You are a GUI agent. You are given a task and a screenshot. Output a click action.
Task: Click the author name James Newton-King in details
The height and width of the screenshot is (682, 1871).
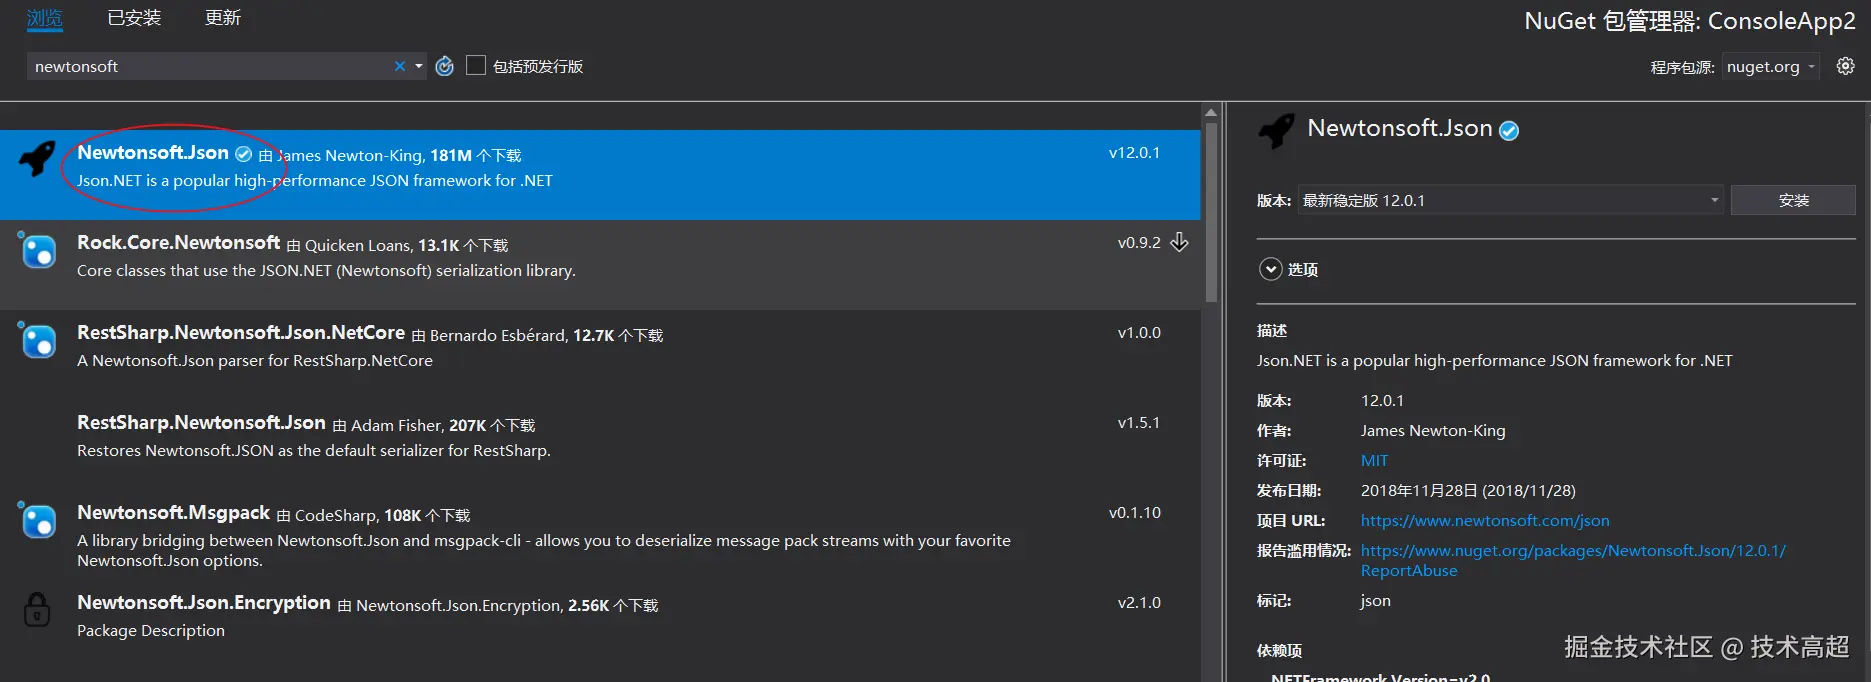coord(1433,431)
